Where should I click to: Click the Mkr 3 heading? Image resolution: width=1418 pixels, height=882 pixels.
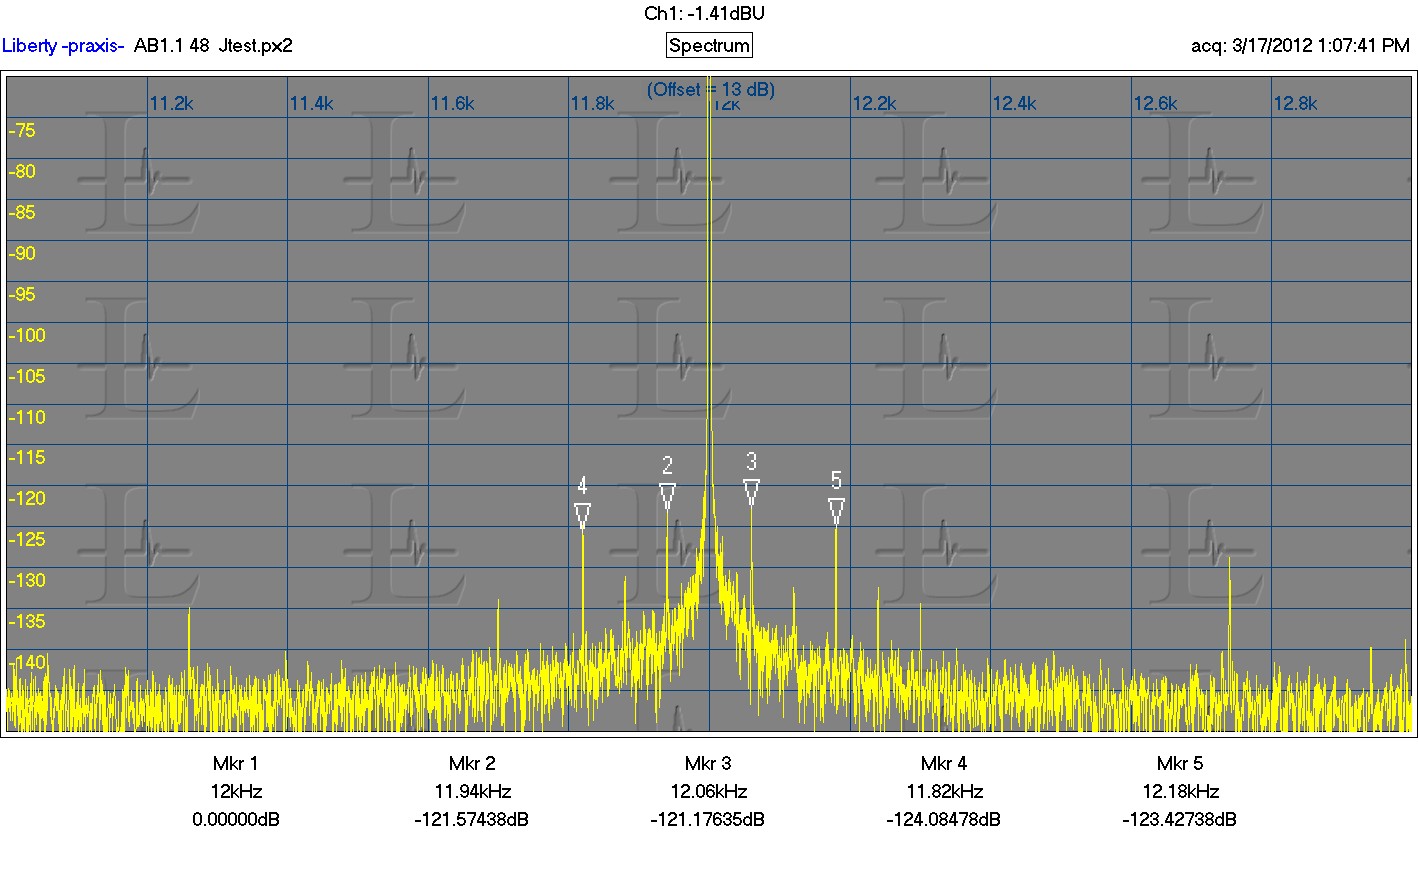708,764
